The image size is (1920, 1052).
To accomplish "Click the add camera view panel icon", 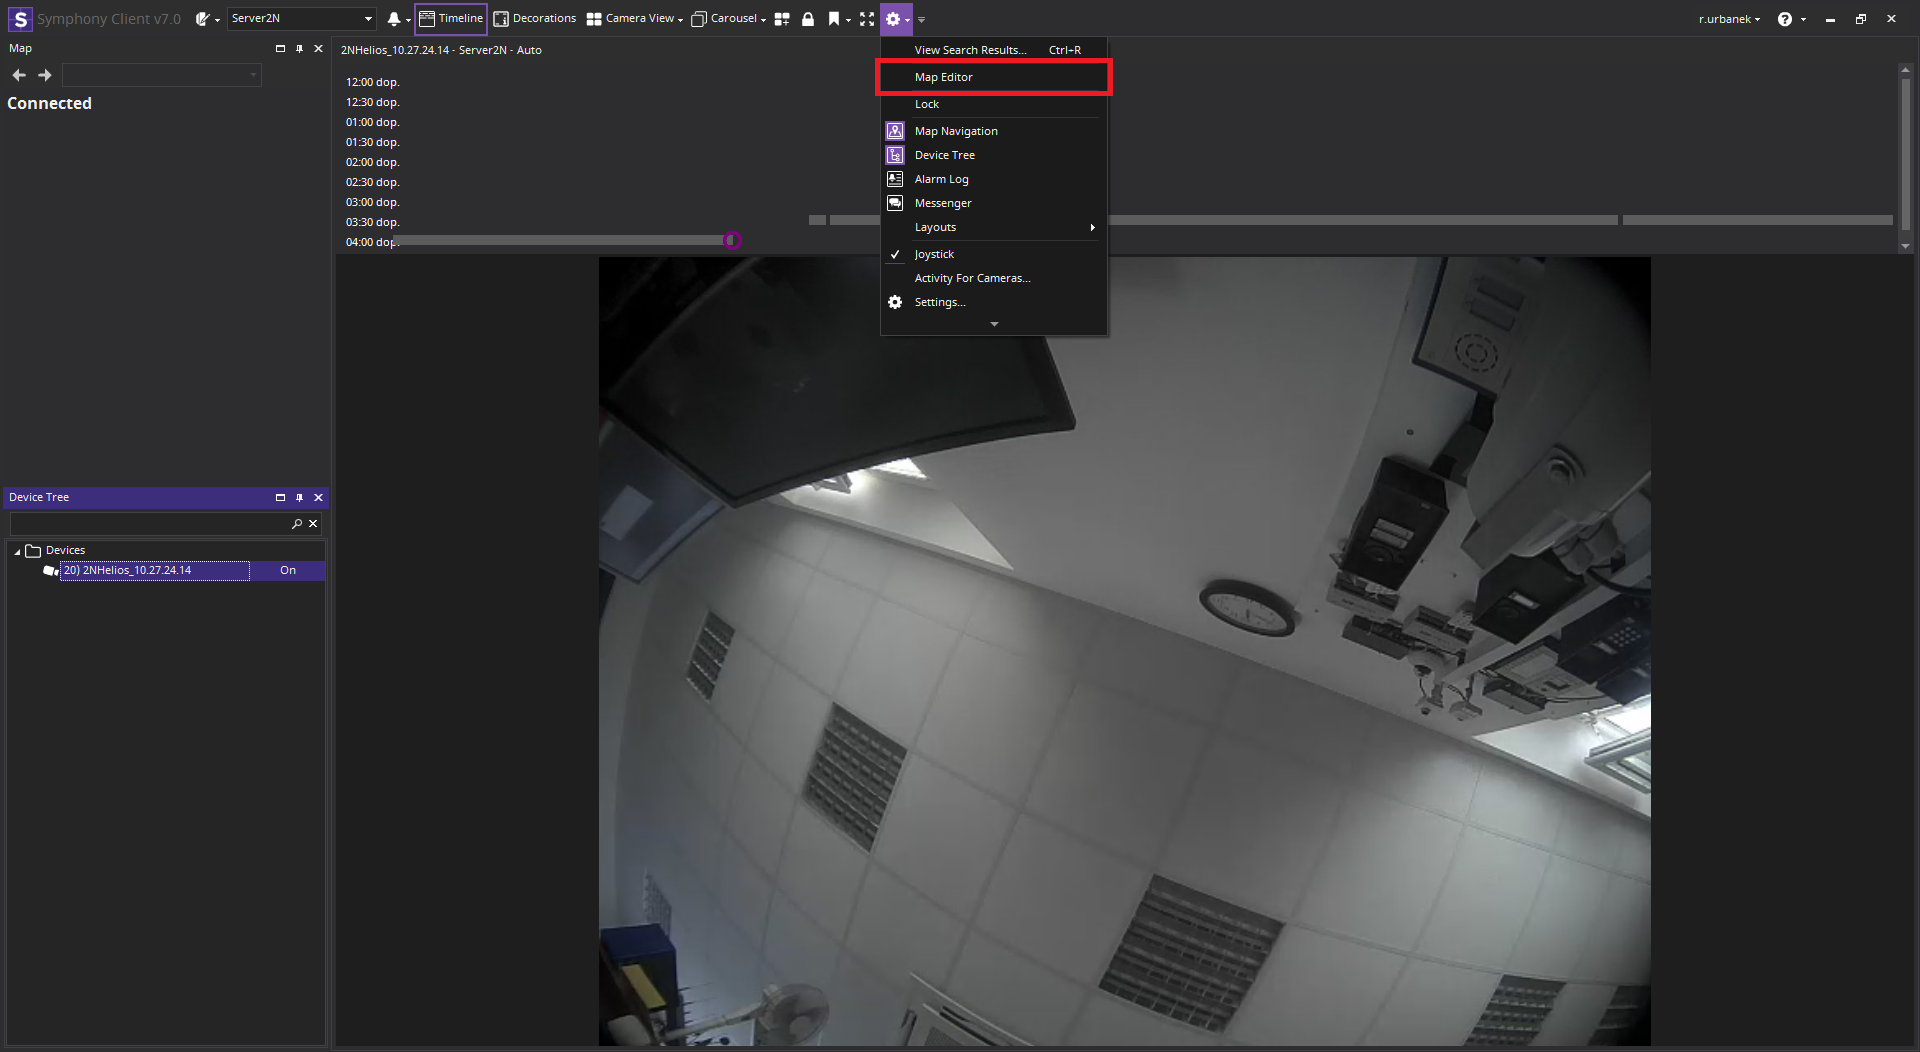I will click(x=782, y=19).
